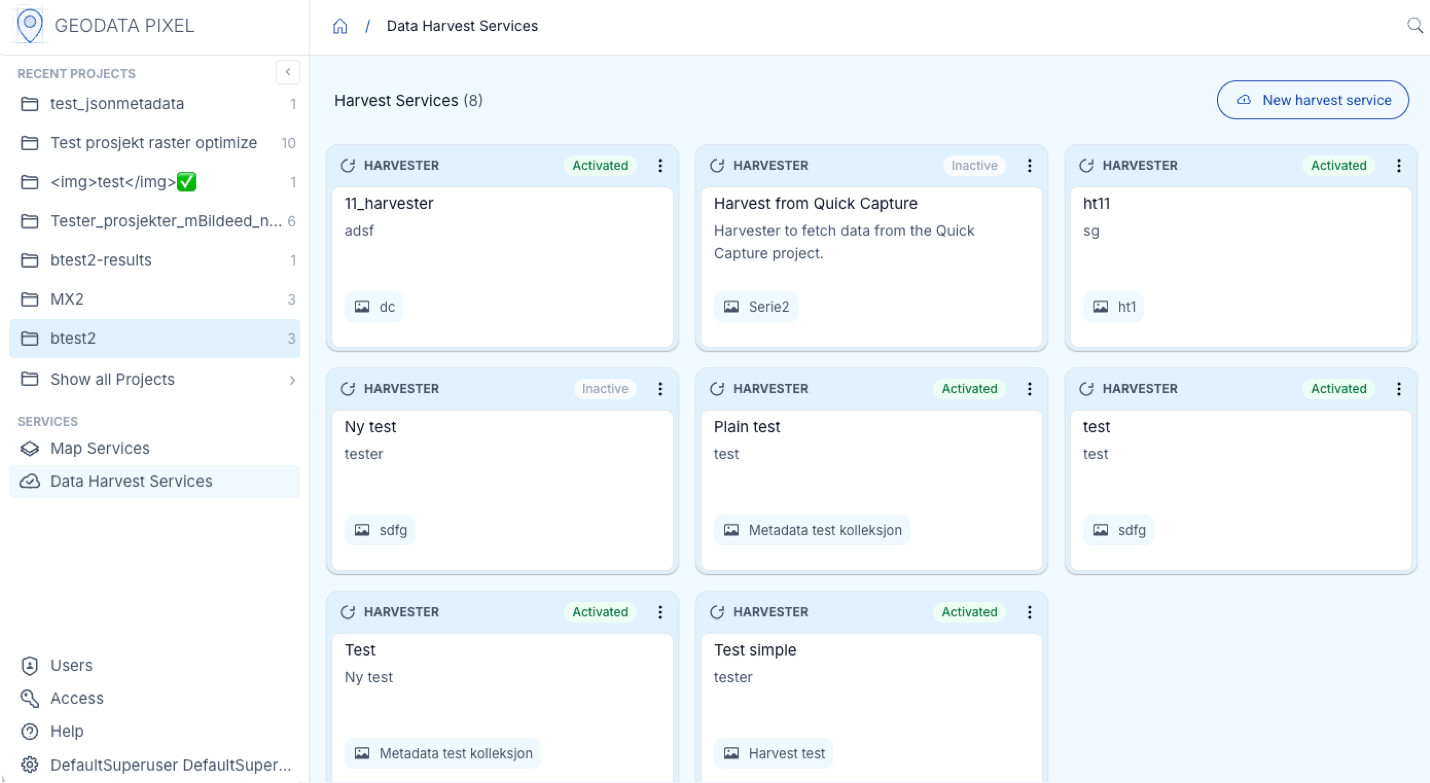This screenshot has width=1430, height=783.
Task: Click Activated status badge on 11_harvester
Action: coord(600,166)
